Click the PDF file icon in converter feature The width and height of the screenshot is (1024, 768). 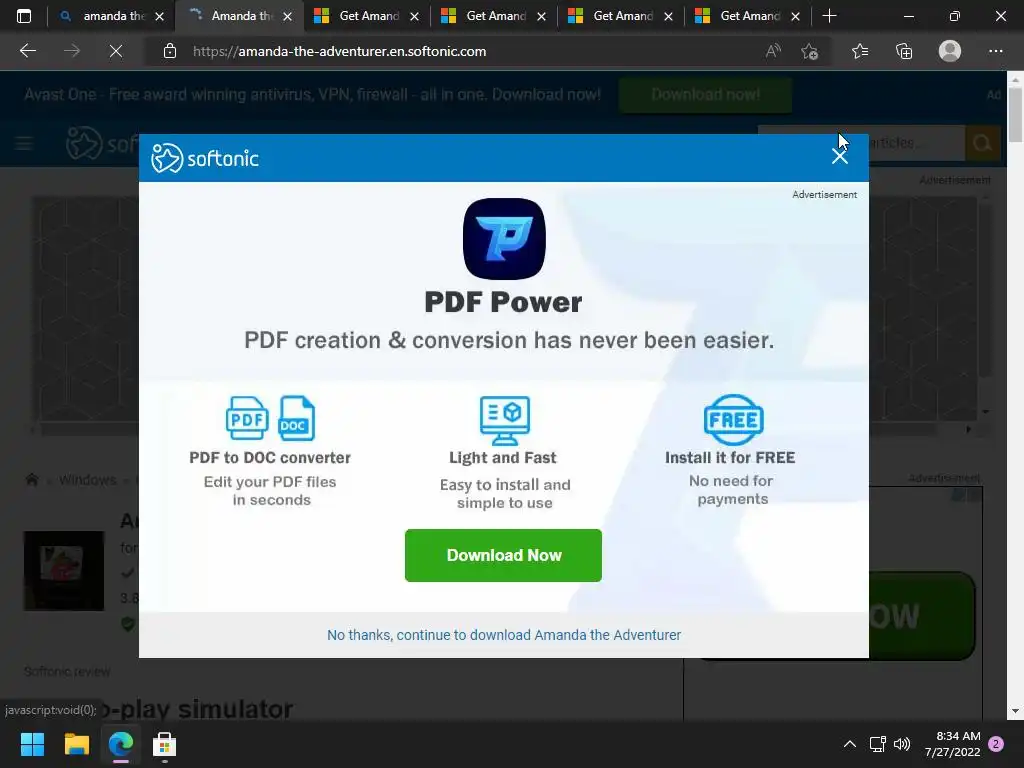click(x=247, y=418)
